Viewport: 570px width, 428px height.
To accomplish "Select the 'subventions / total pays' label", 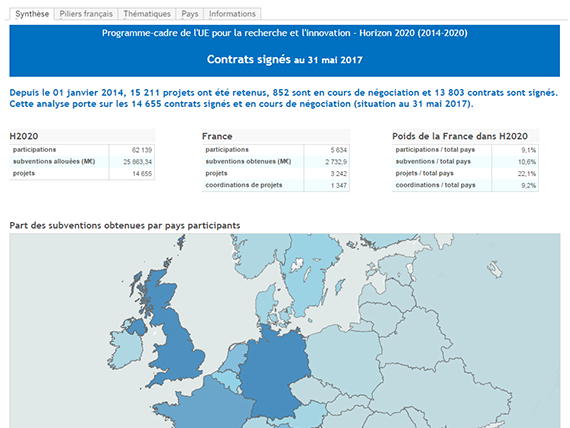I will pyautogui.click(x=433, y=161).
